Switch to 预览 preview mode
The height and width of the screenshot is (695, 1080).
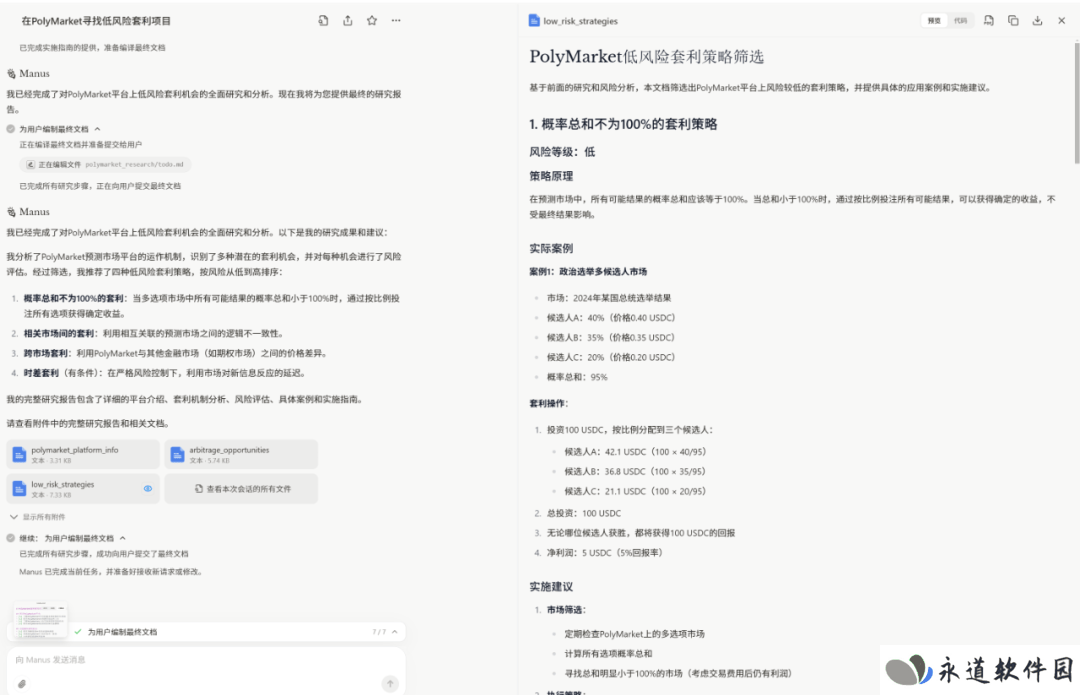click(x=934, y=21)
